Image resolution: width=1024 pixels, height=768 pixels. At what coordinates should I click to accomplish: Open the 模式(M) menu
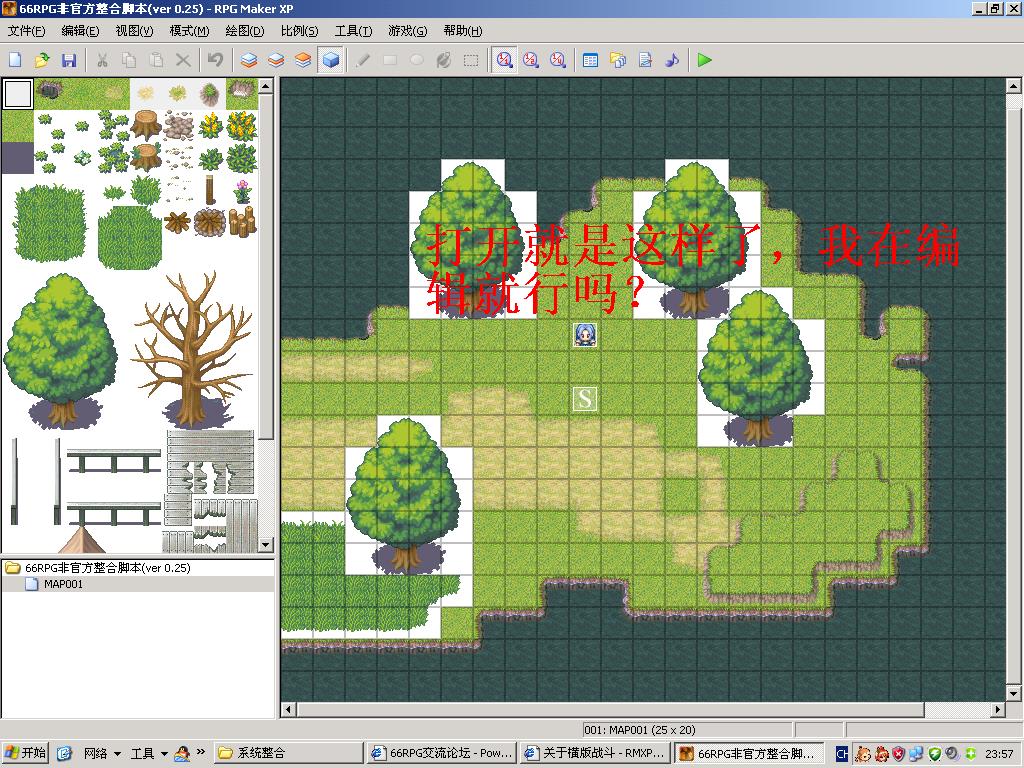(189, 31)
